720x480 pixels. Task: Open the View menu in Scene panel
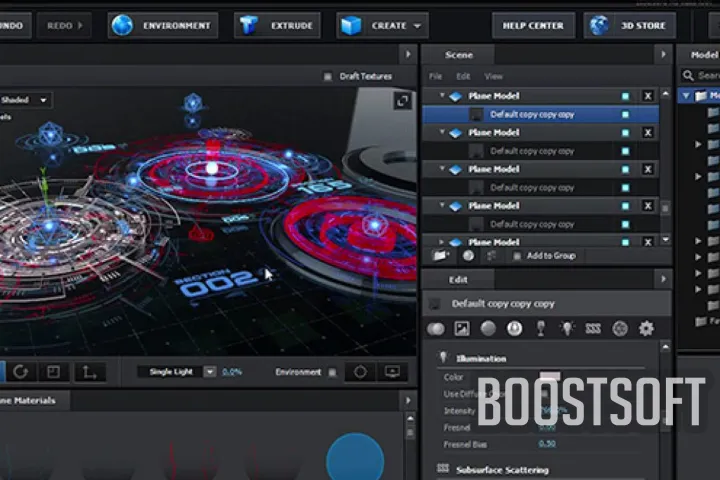[x=493, y=76]
